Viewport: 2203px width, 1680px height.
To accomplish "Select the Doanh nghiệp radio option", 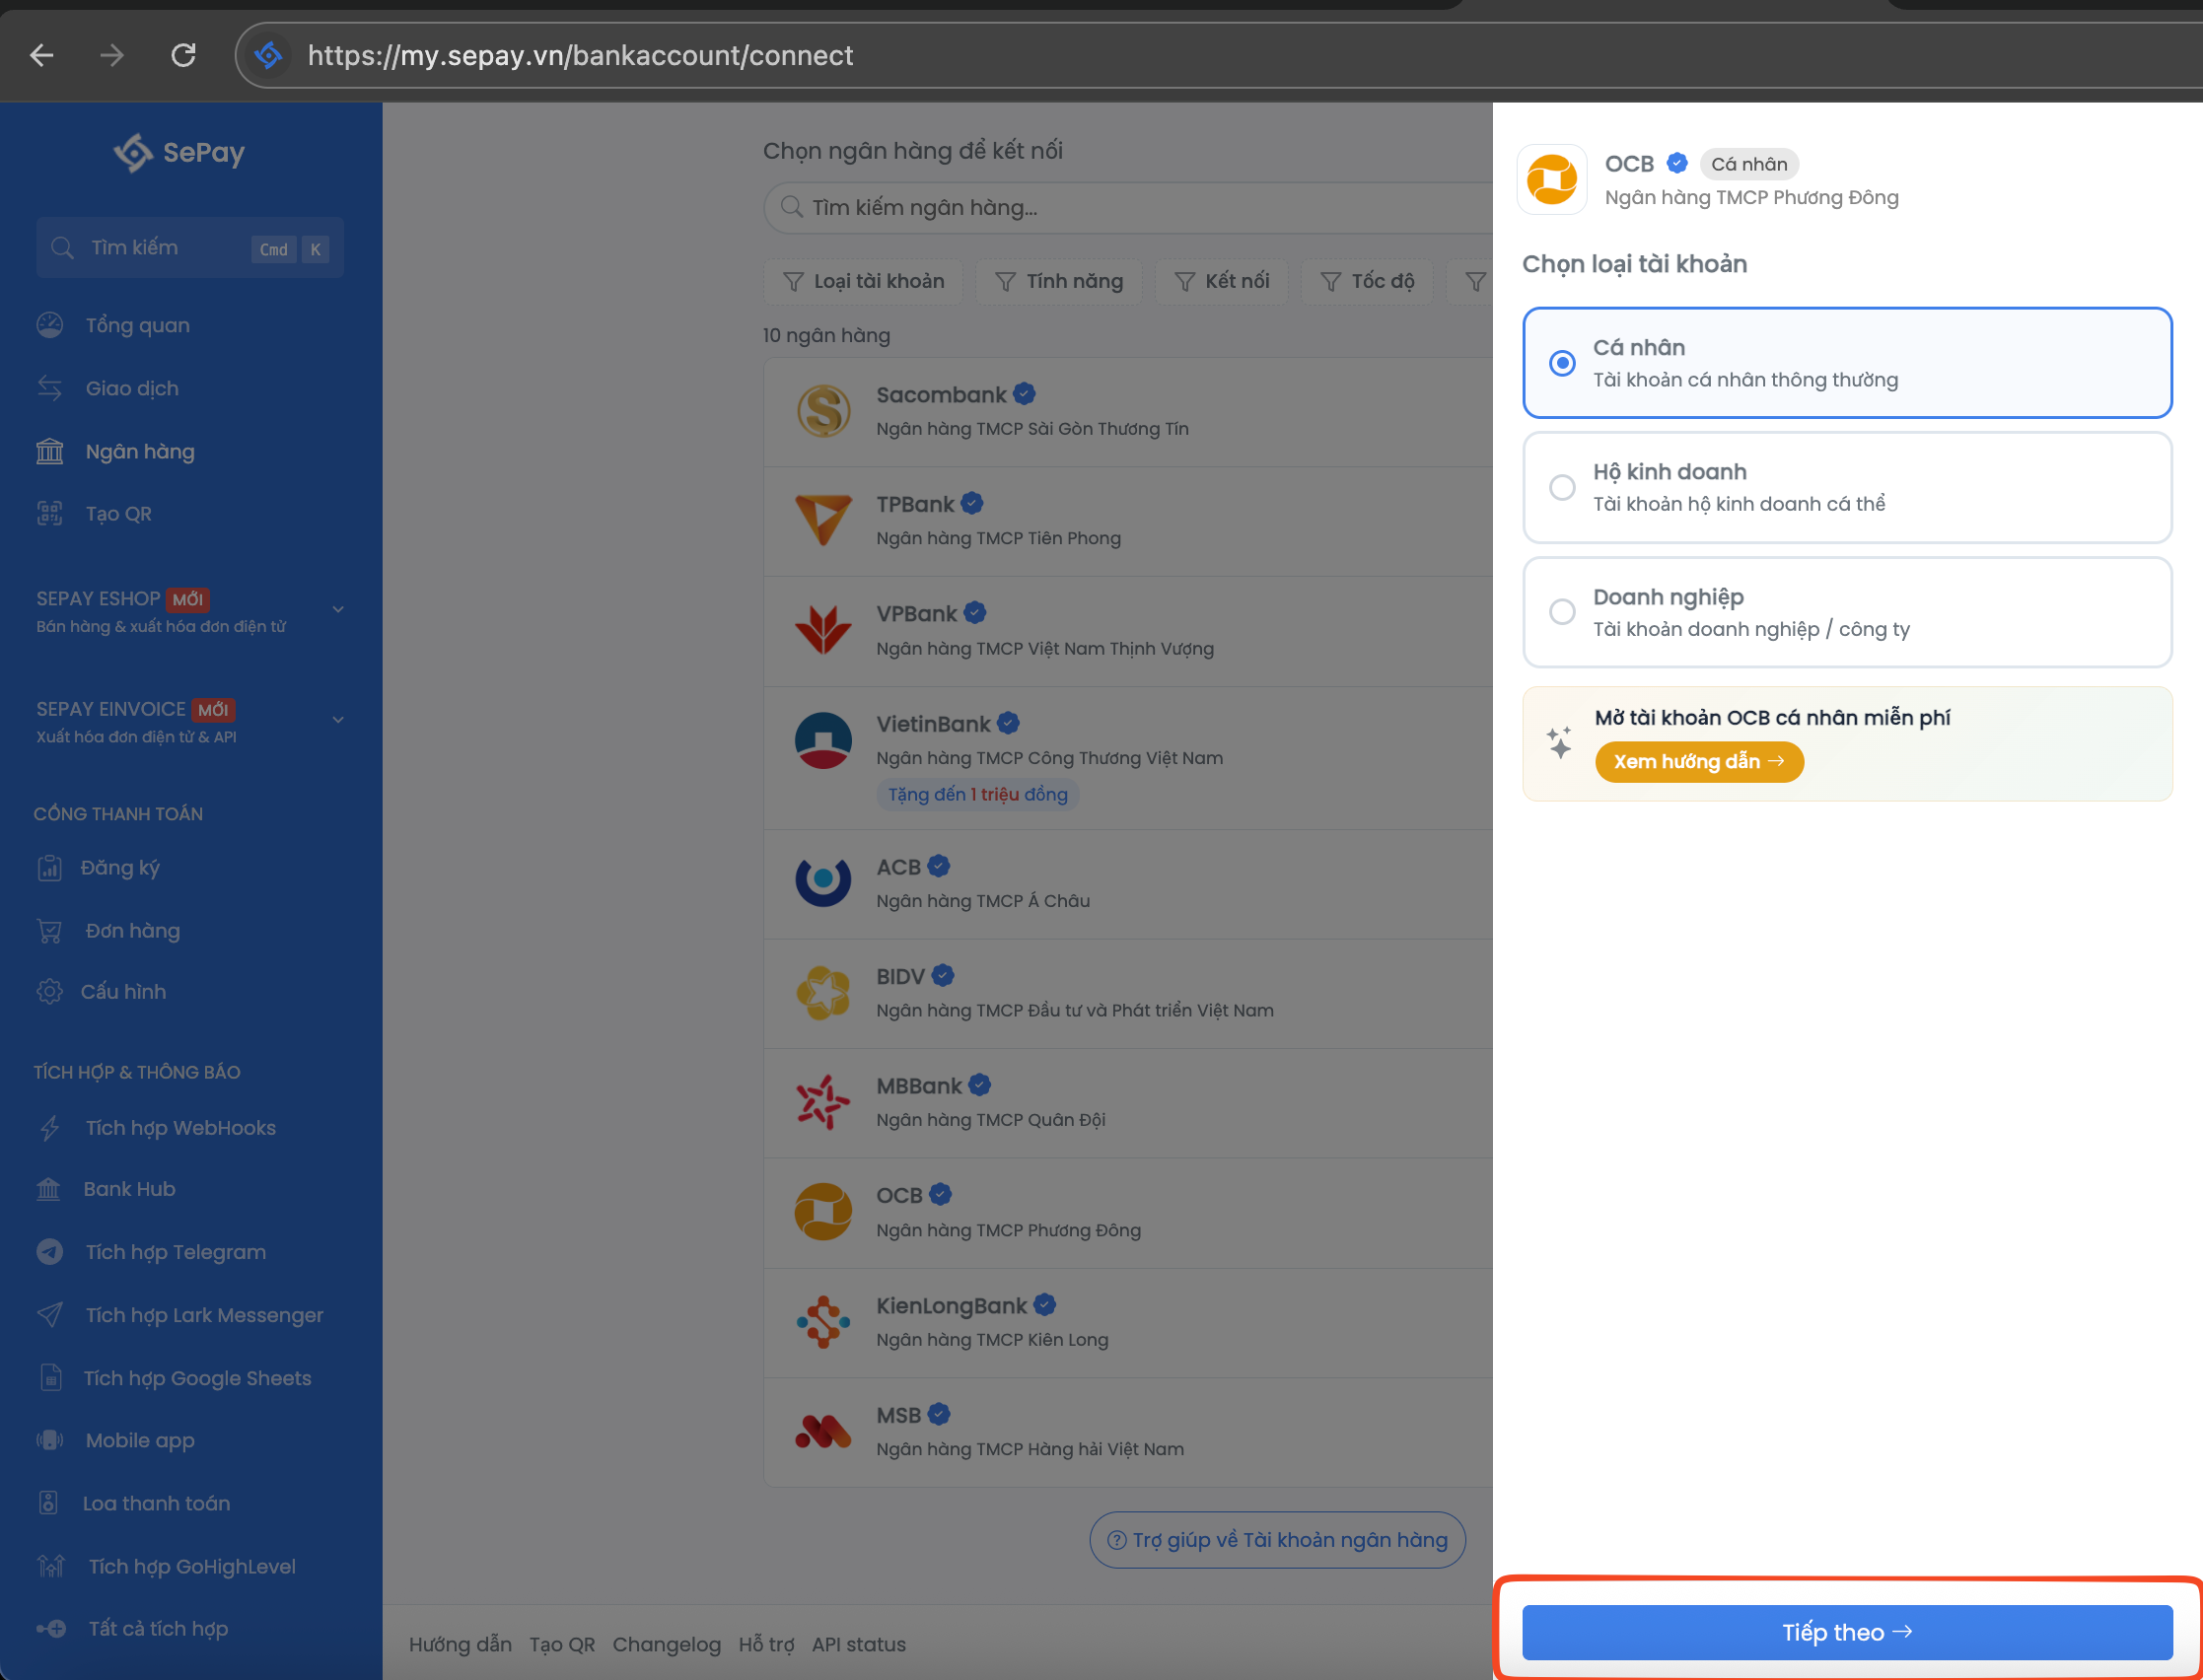I will coord(1562,612).
